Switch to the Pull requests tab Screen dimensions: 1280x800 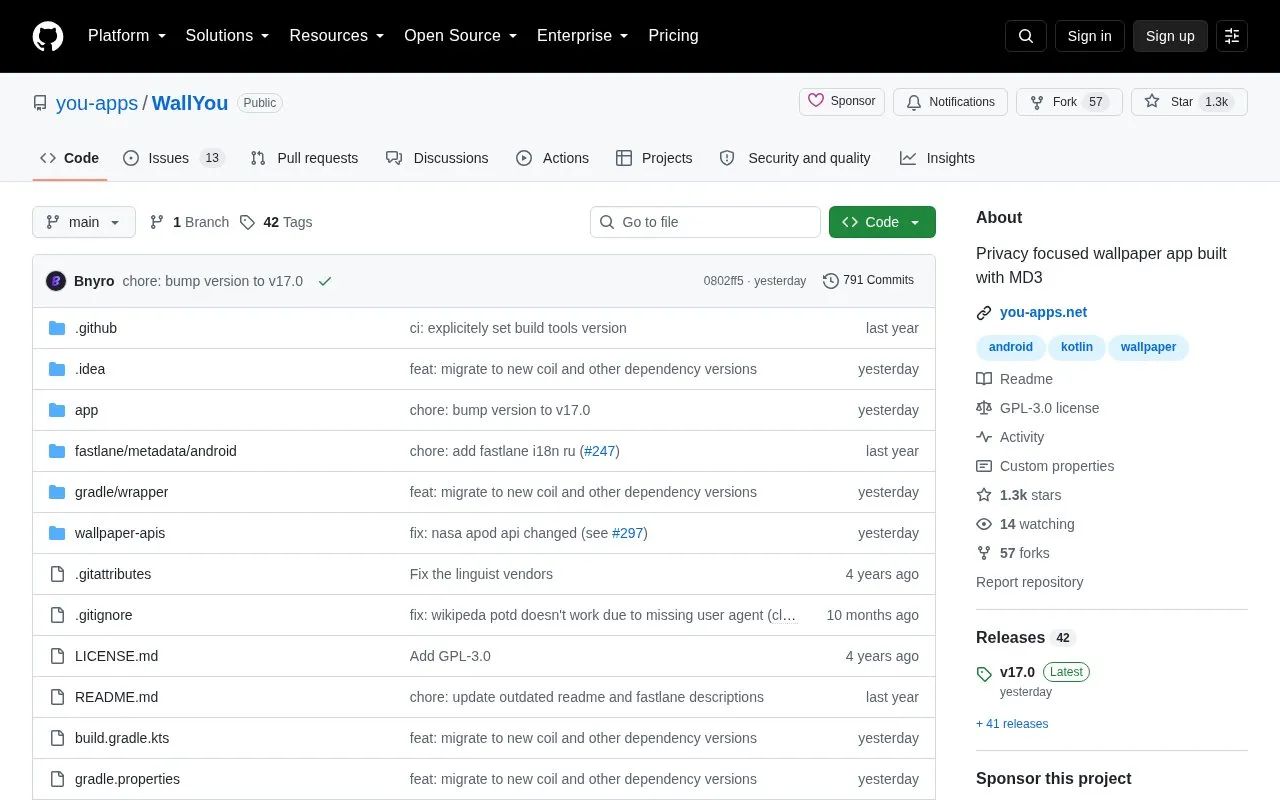pyautogui.click(x=304, y=158)
